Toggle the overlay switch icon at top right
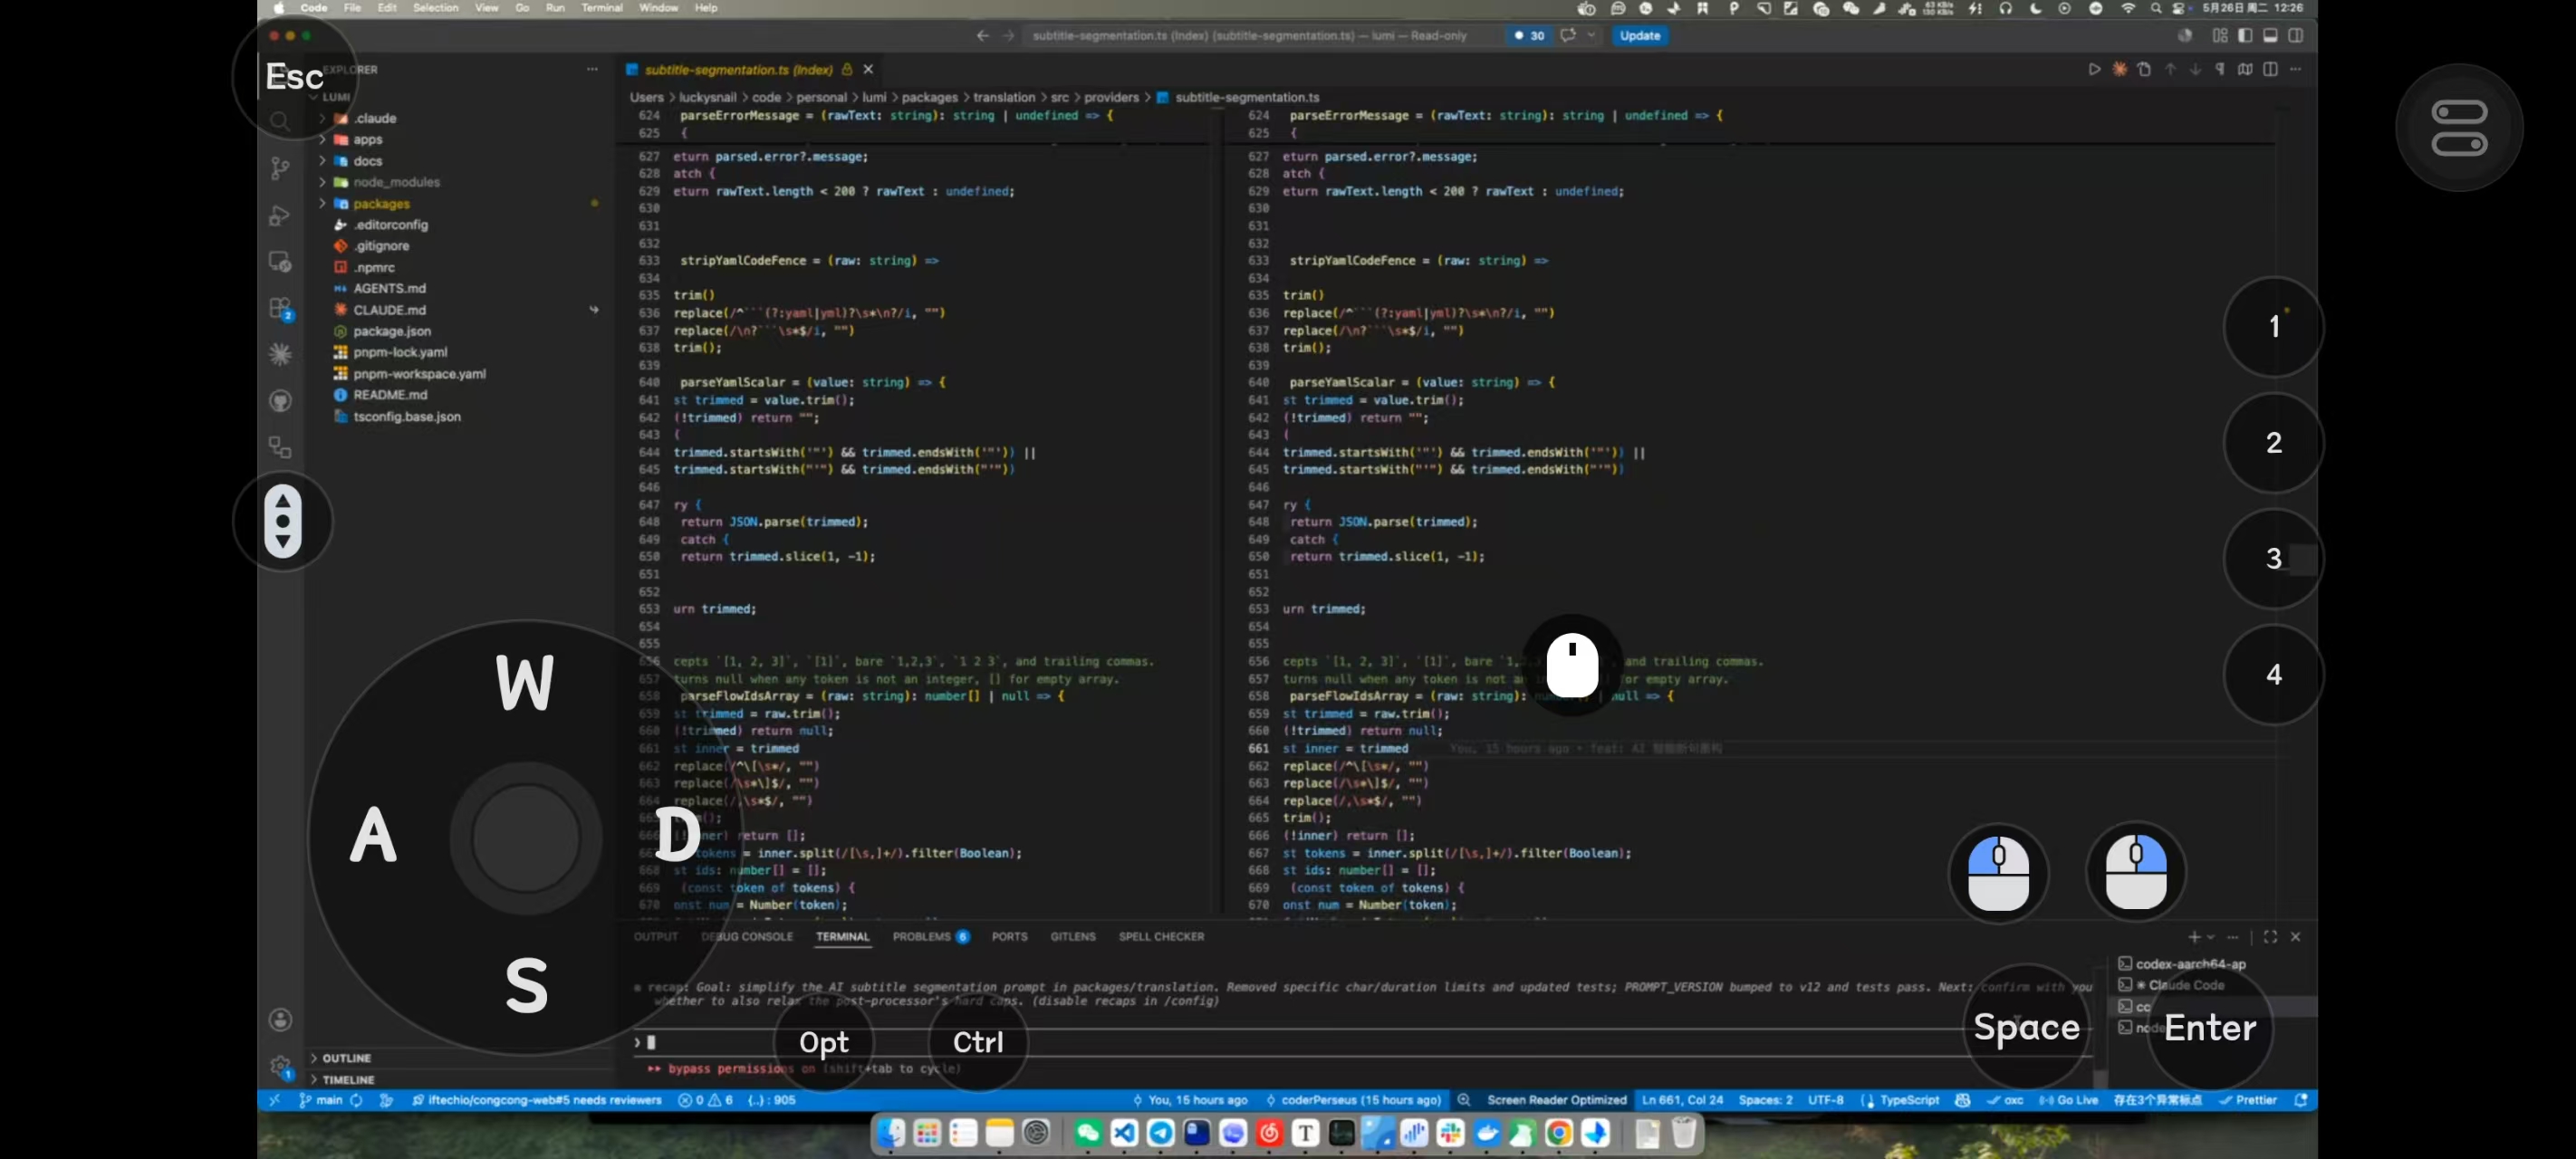 pos(2459,128)
